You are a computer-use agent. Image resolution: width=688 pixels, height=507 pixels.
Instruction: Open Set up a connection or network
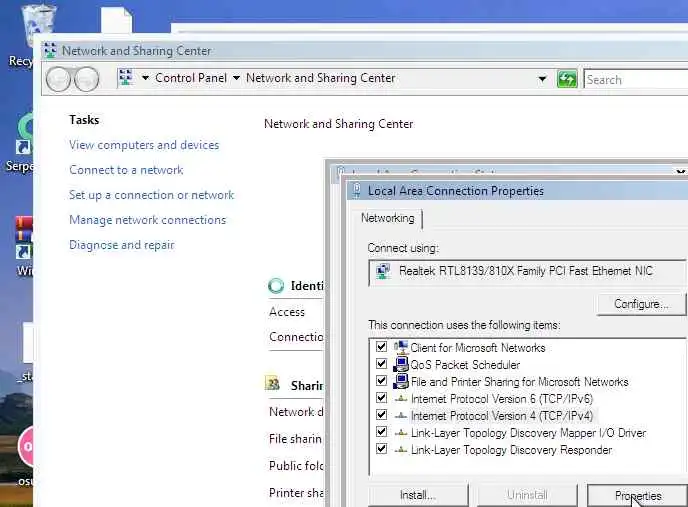(x=151, y=195)
